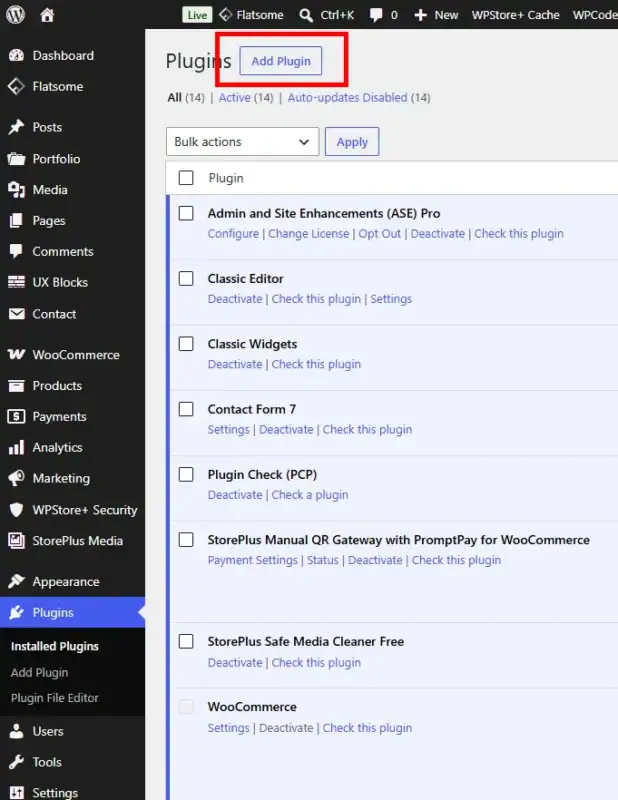Image resolution: width=618 pixels, height=800 pixels.
Task: Click the comments bubble icon in admin bar
Action: click(x=376, y=15)
